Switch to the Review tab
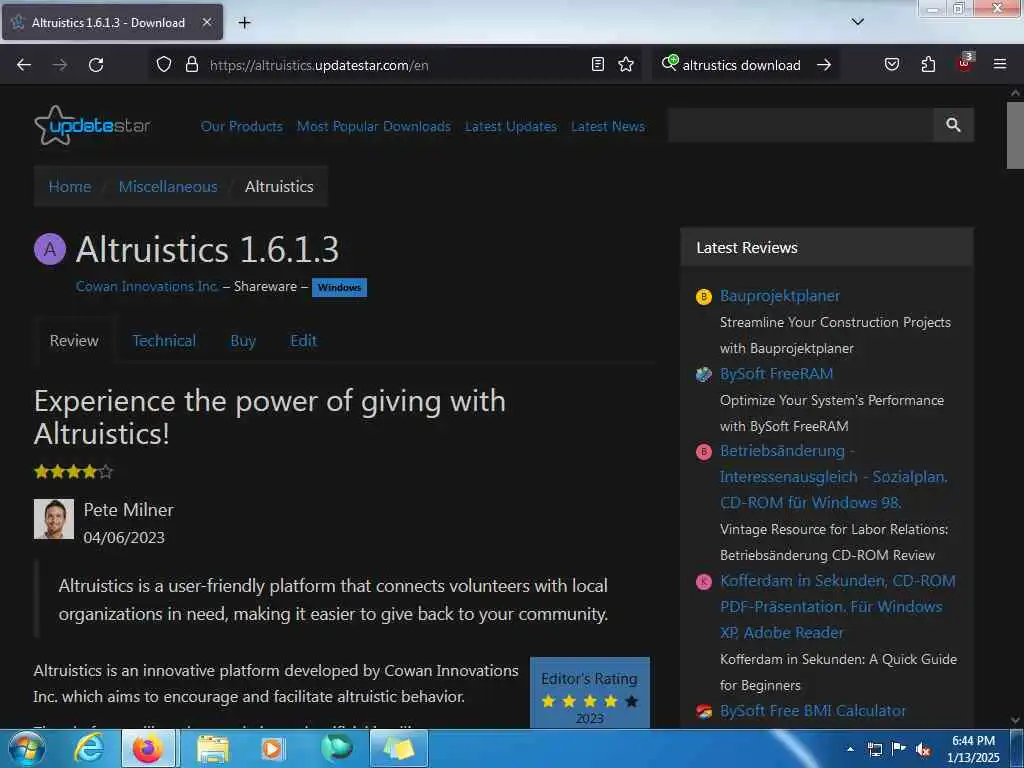 coord(74,340)
